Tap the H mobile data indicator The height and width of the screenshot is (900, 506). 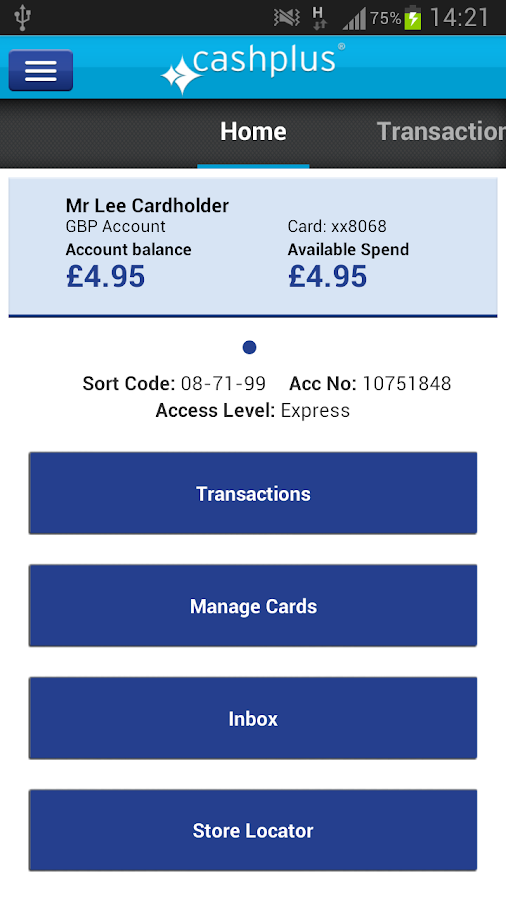coord(320,18)
